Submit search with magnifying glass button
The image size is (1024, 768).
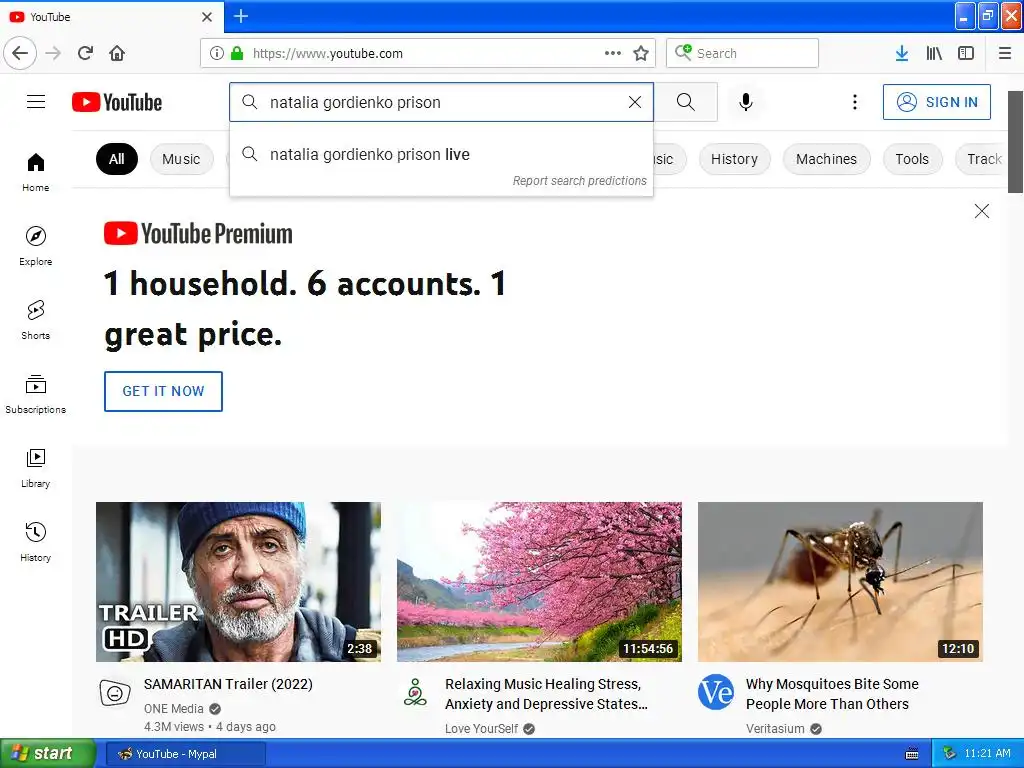pos(686,102)
